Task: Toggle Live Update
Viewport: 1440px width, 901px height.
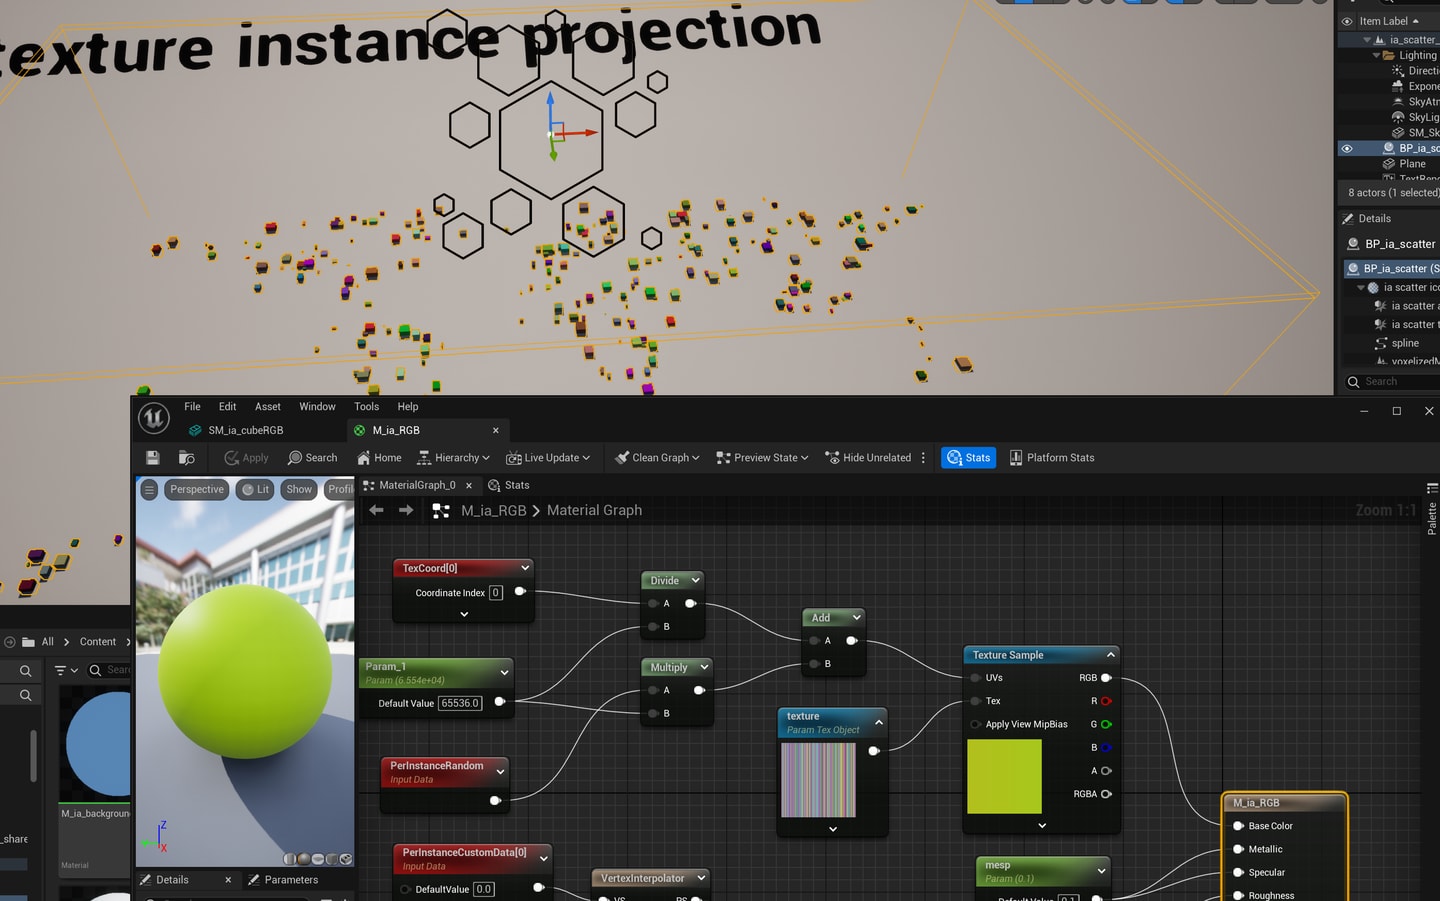Action: [x=548, y=458]
